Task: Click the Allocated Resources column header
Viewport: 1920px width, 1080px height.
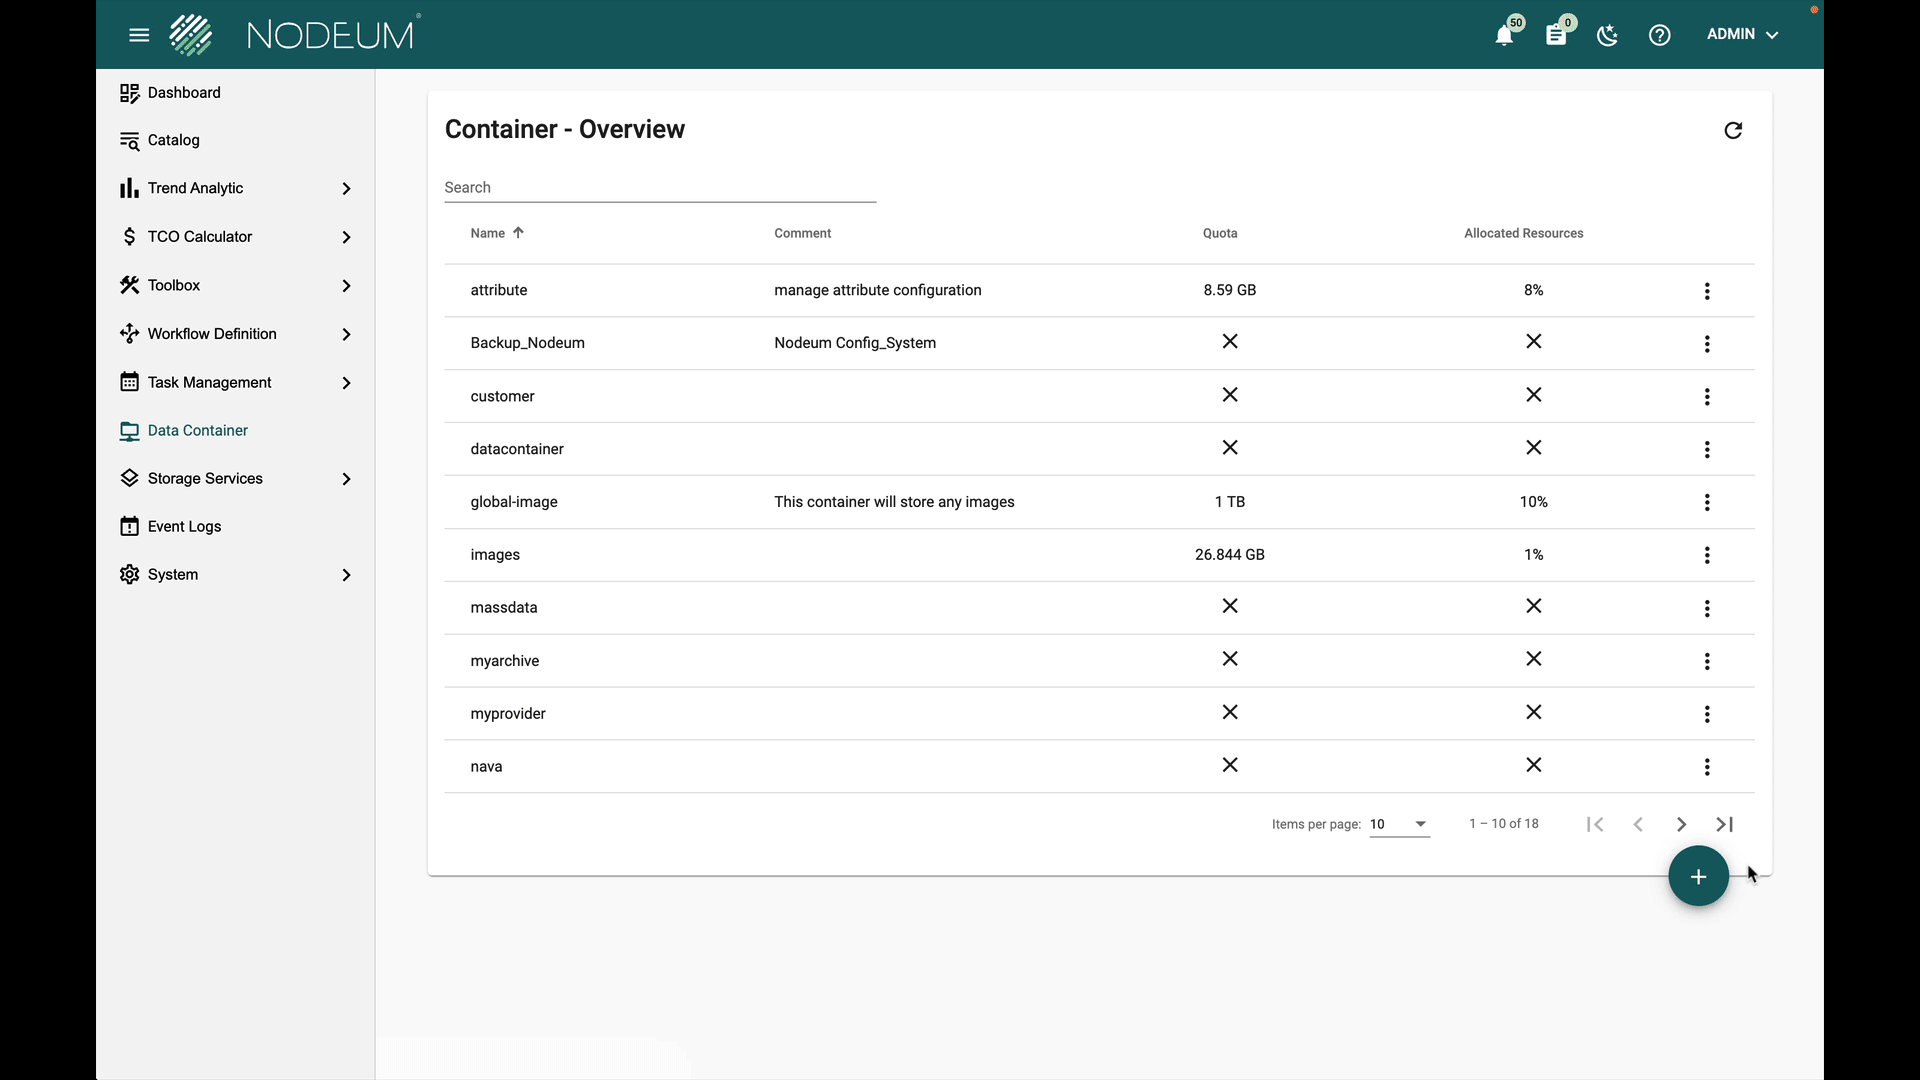Action: coord(1524,233)
